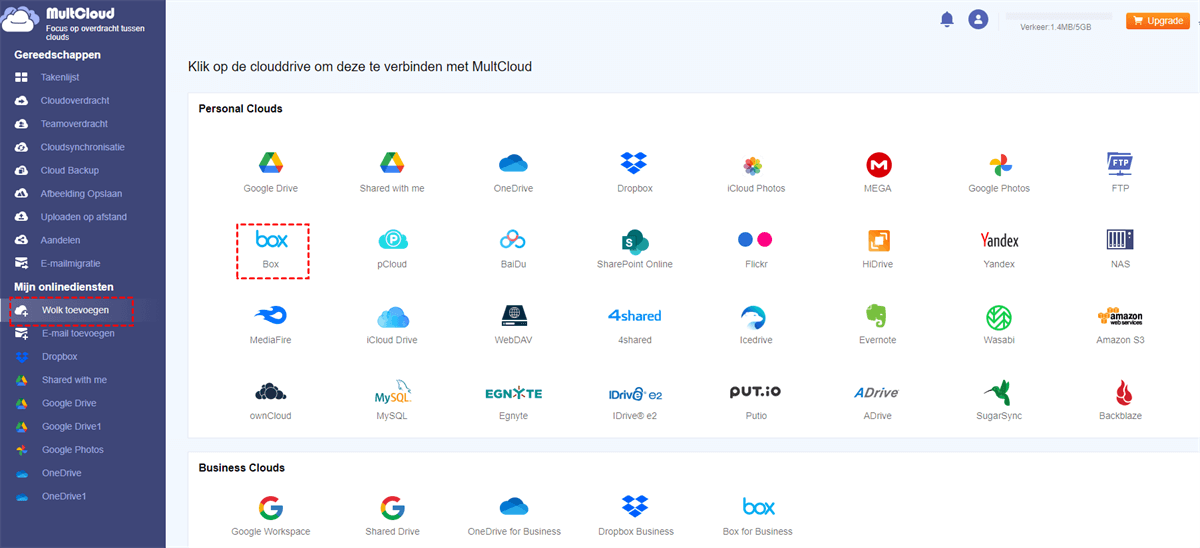Click the Box cloud icon

click(x=271, y=241)
